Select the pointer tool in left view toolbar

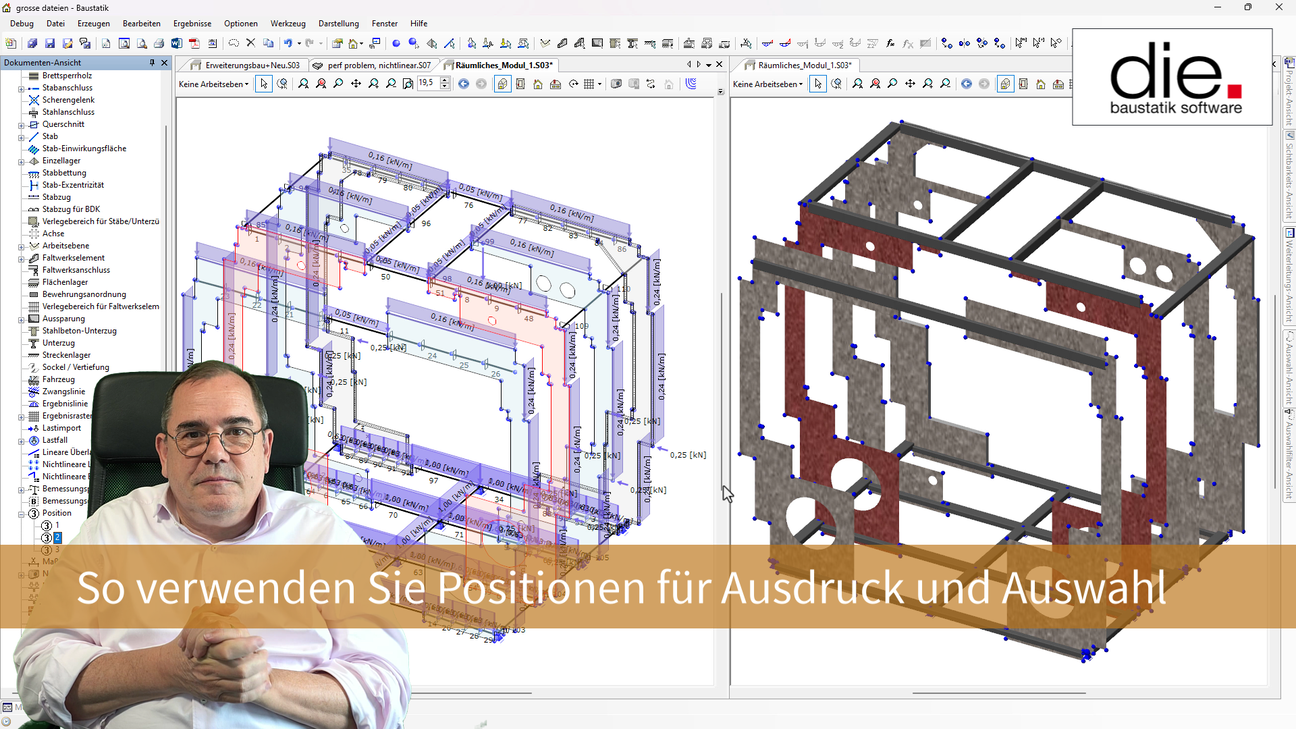click(x=264, y=84)
